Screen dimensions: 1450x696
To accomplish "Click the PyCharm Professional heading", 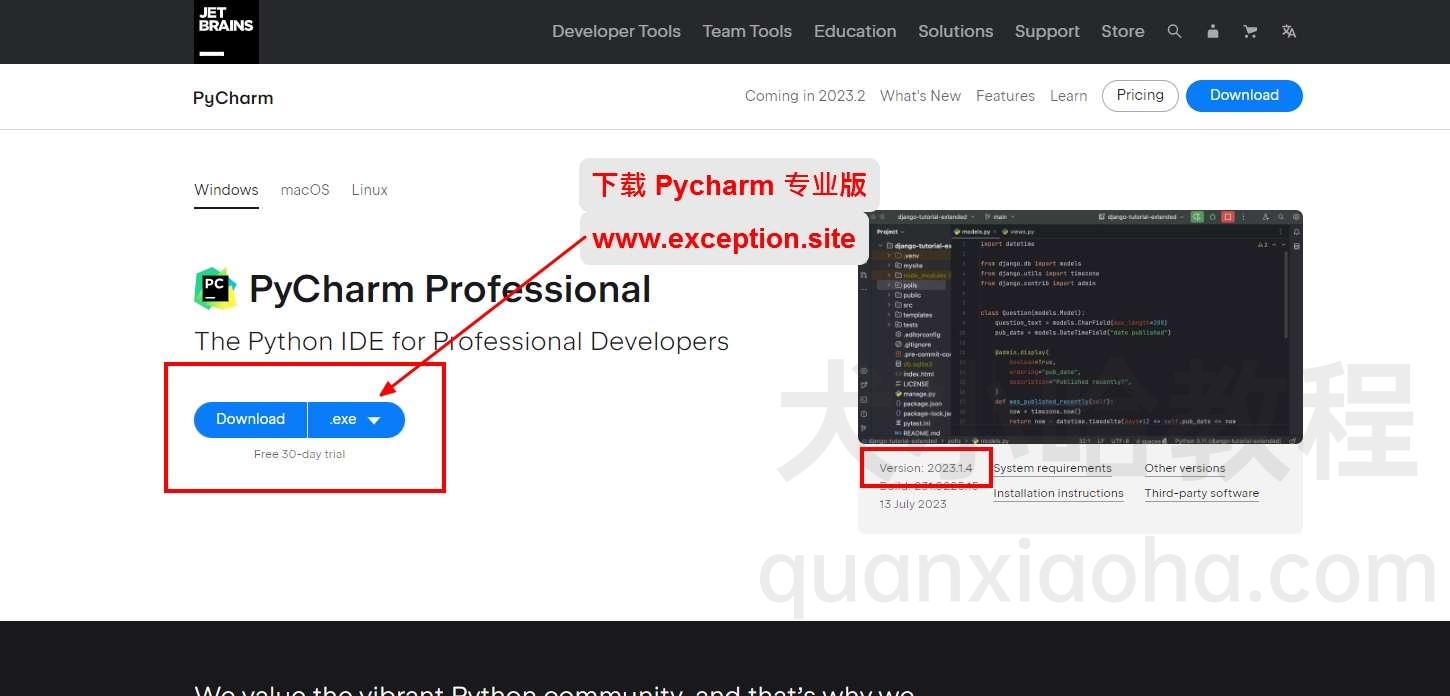I will pos(450,289).
